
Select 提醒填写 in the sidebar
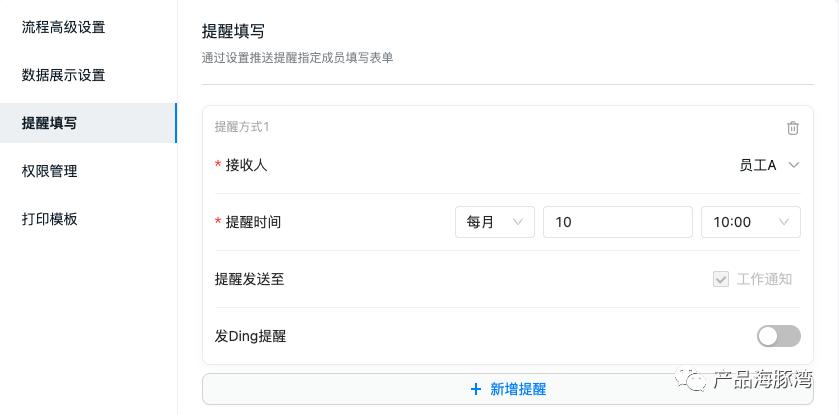pos(50,123)
